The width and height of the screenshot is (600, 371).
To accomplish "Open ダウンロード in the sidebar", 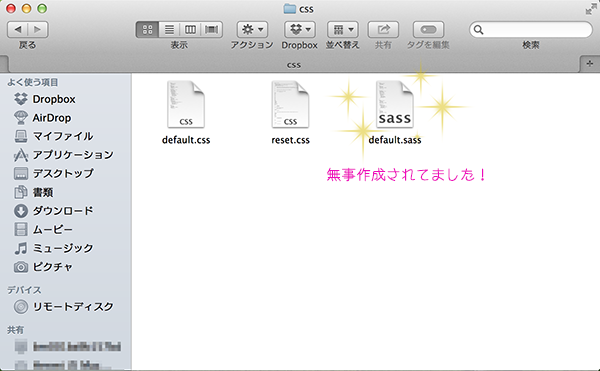I will pyautogui.click(x=54, y=211).
